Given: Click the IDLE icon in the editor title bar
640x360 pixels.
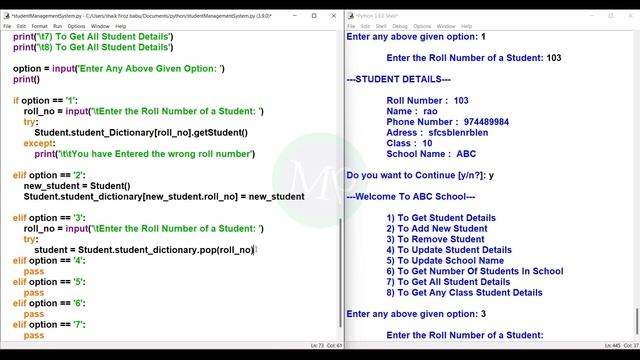Looking at the screenshot, I should pos(7,16).
